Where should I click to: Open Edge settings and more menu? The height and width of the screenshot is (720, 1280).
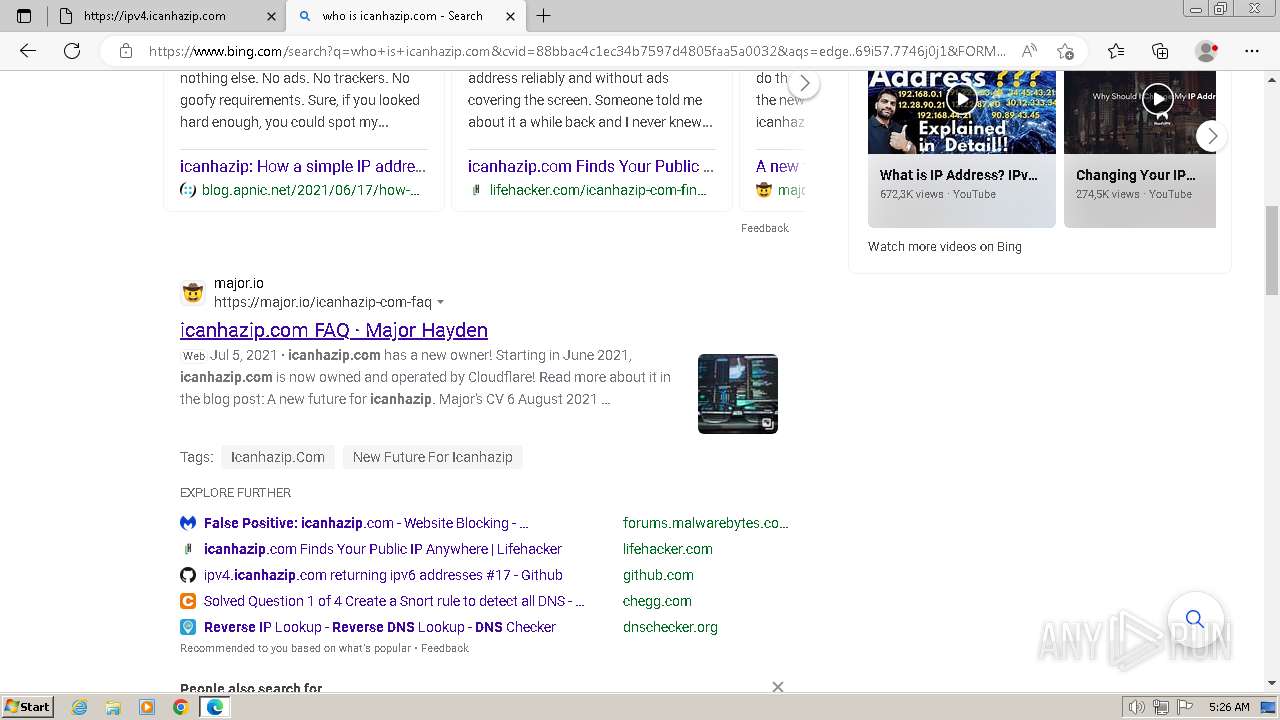(1252, 51)
